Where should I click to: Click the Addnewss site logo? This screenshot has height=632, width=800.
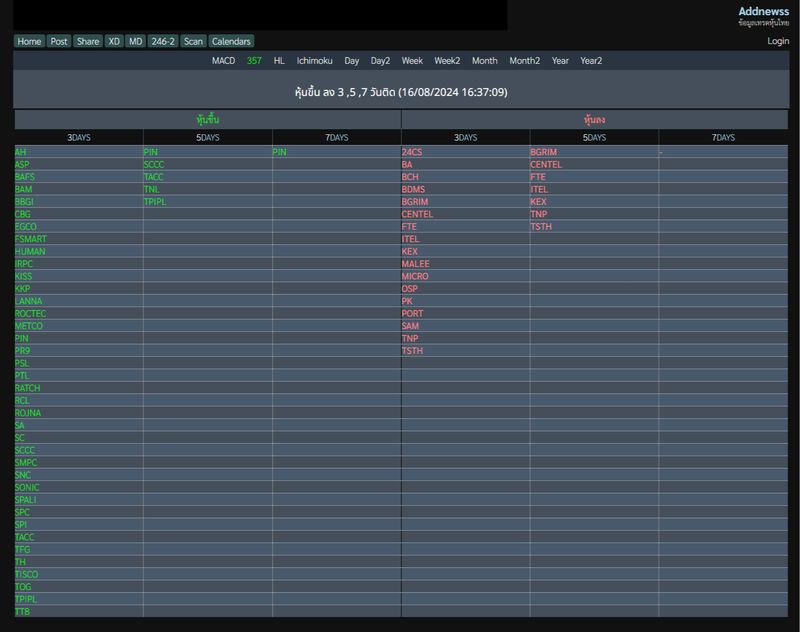tap(763, 11)
